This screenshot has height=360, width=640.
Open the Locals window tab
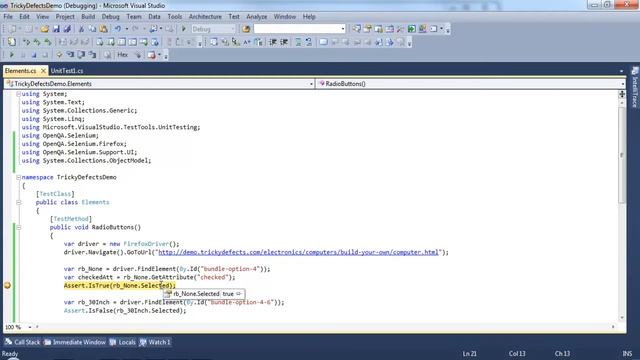[x=122, y=342]
